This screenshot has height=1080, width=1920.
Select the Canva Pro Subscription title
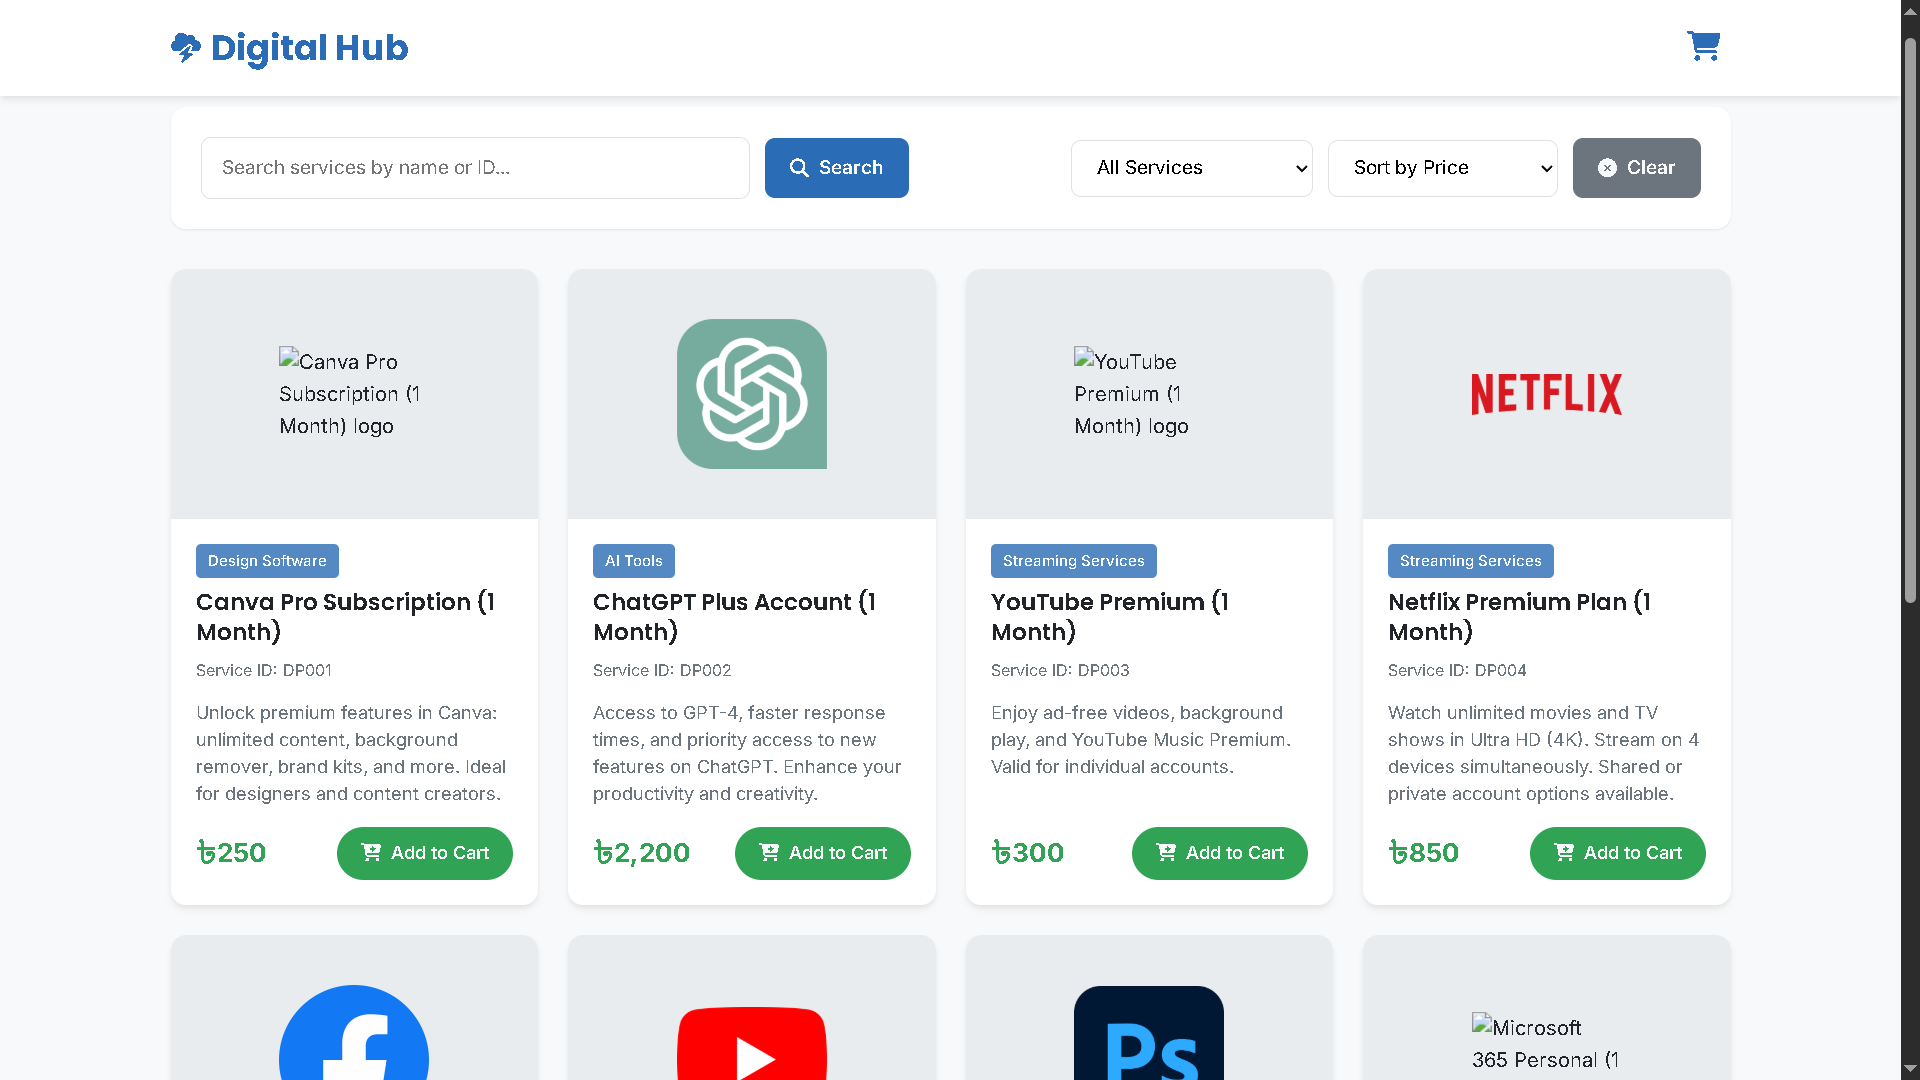click(346, 616)
